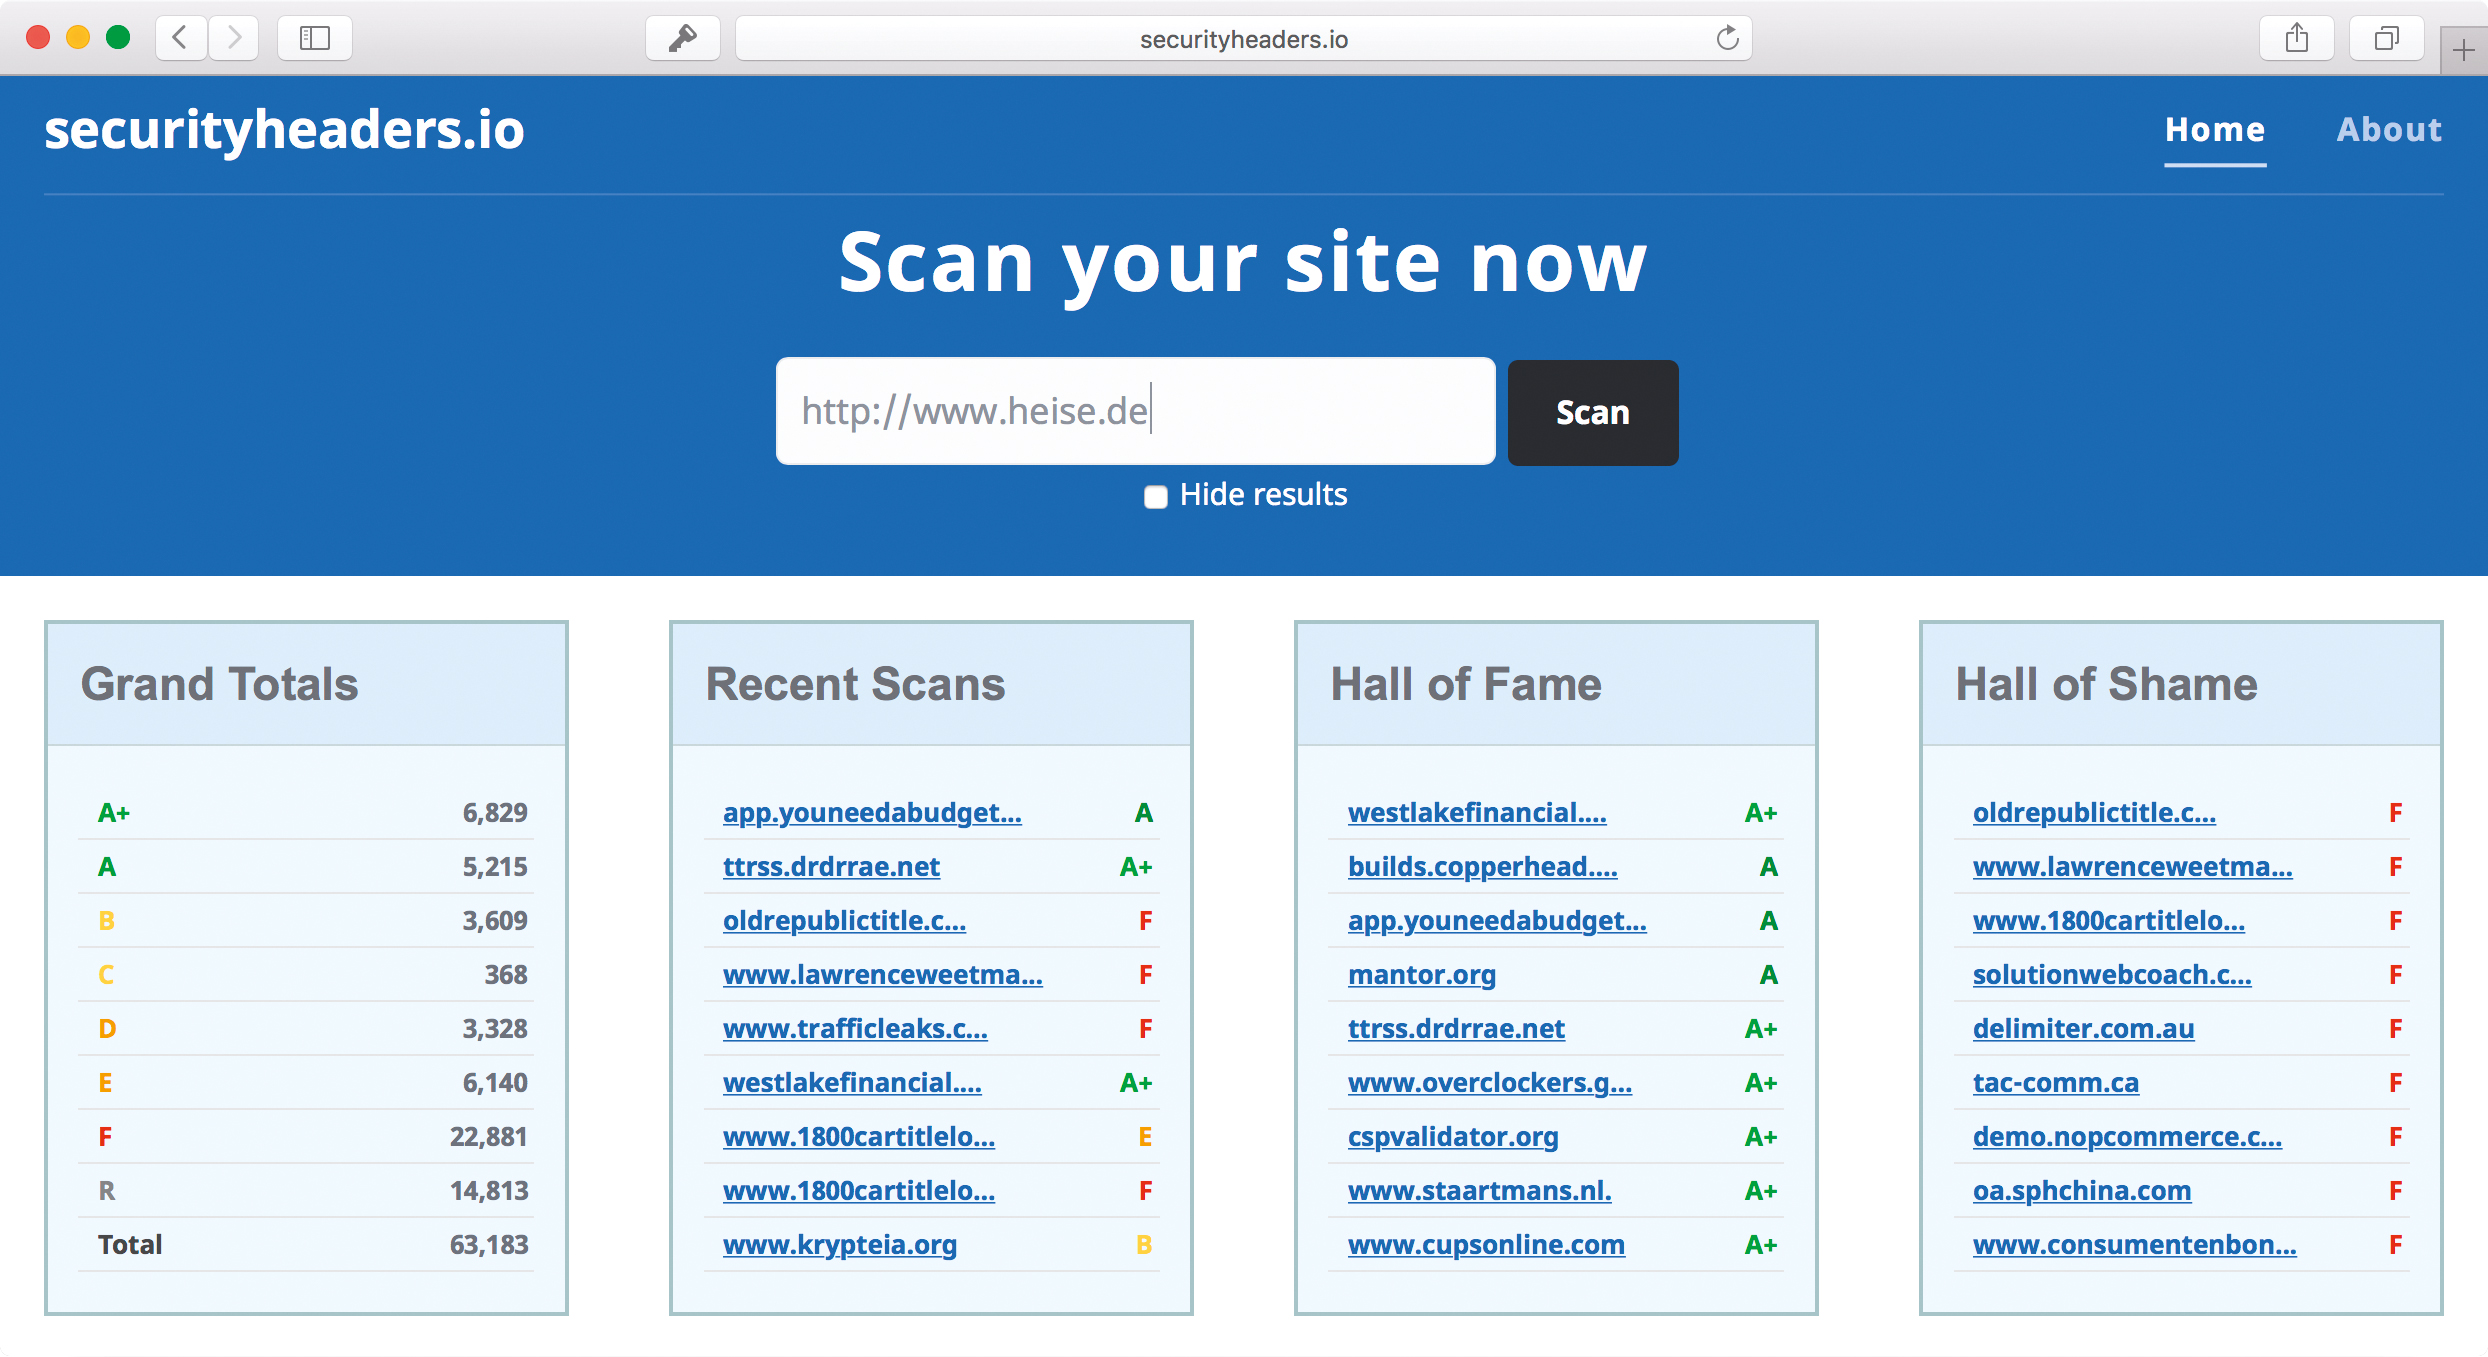2488x1357 pixels.
Task: Open cspvalidator.org Hall of Fame link
Action: [x=1452, y=1137]
